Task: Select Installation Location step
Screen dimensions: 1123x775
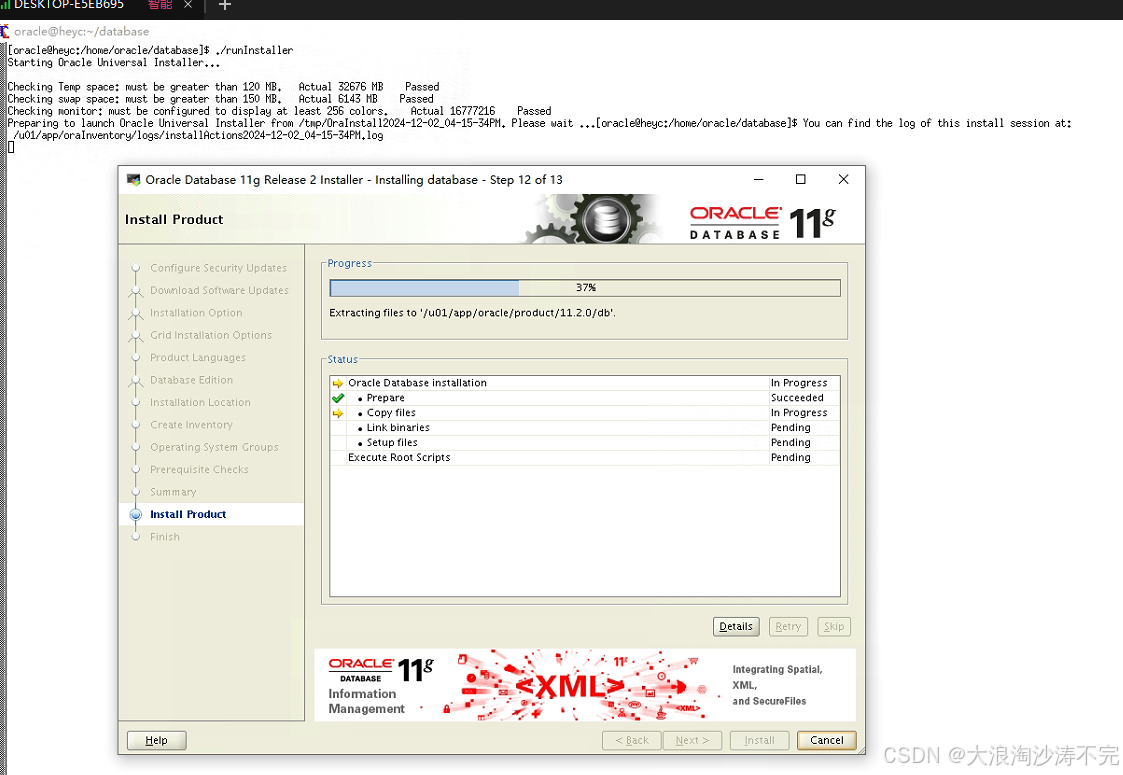Action: (201, 403)
